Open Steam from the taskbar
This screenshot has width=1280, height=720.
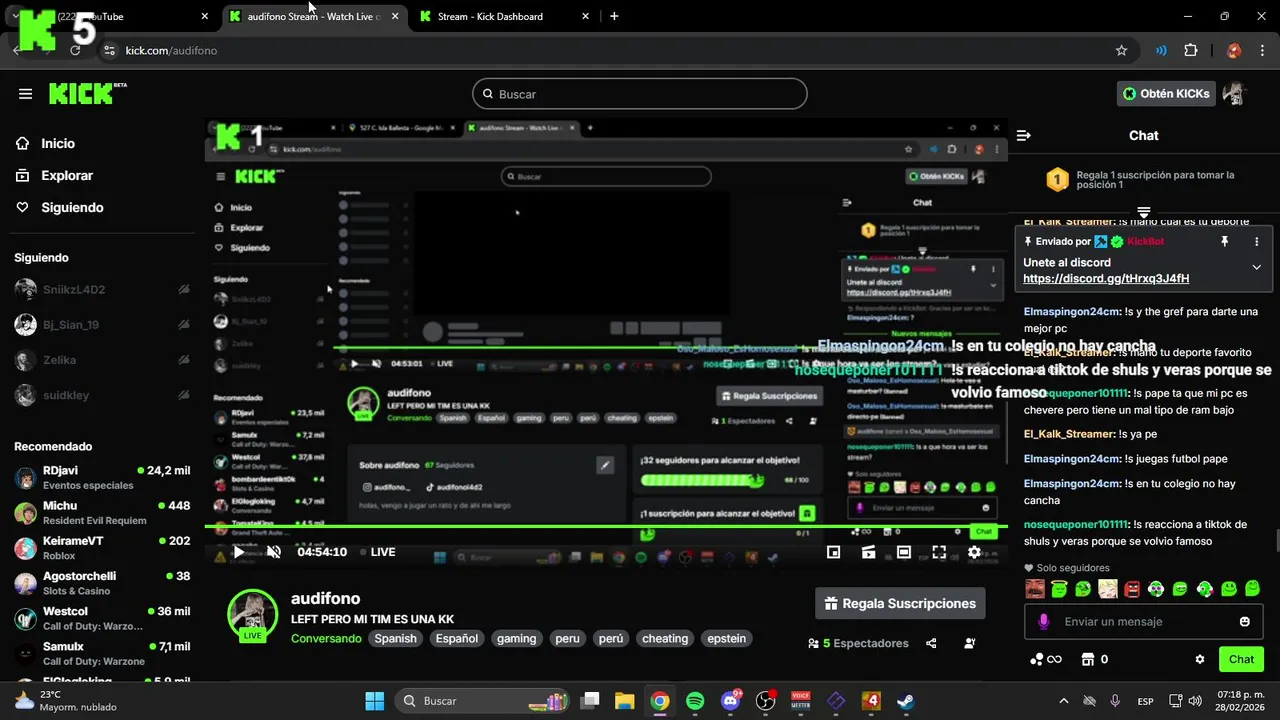tap(906, 701)
